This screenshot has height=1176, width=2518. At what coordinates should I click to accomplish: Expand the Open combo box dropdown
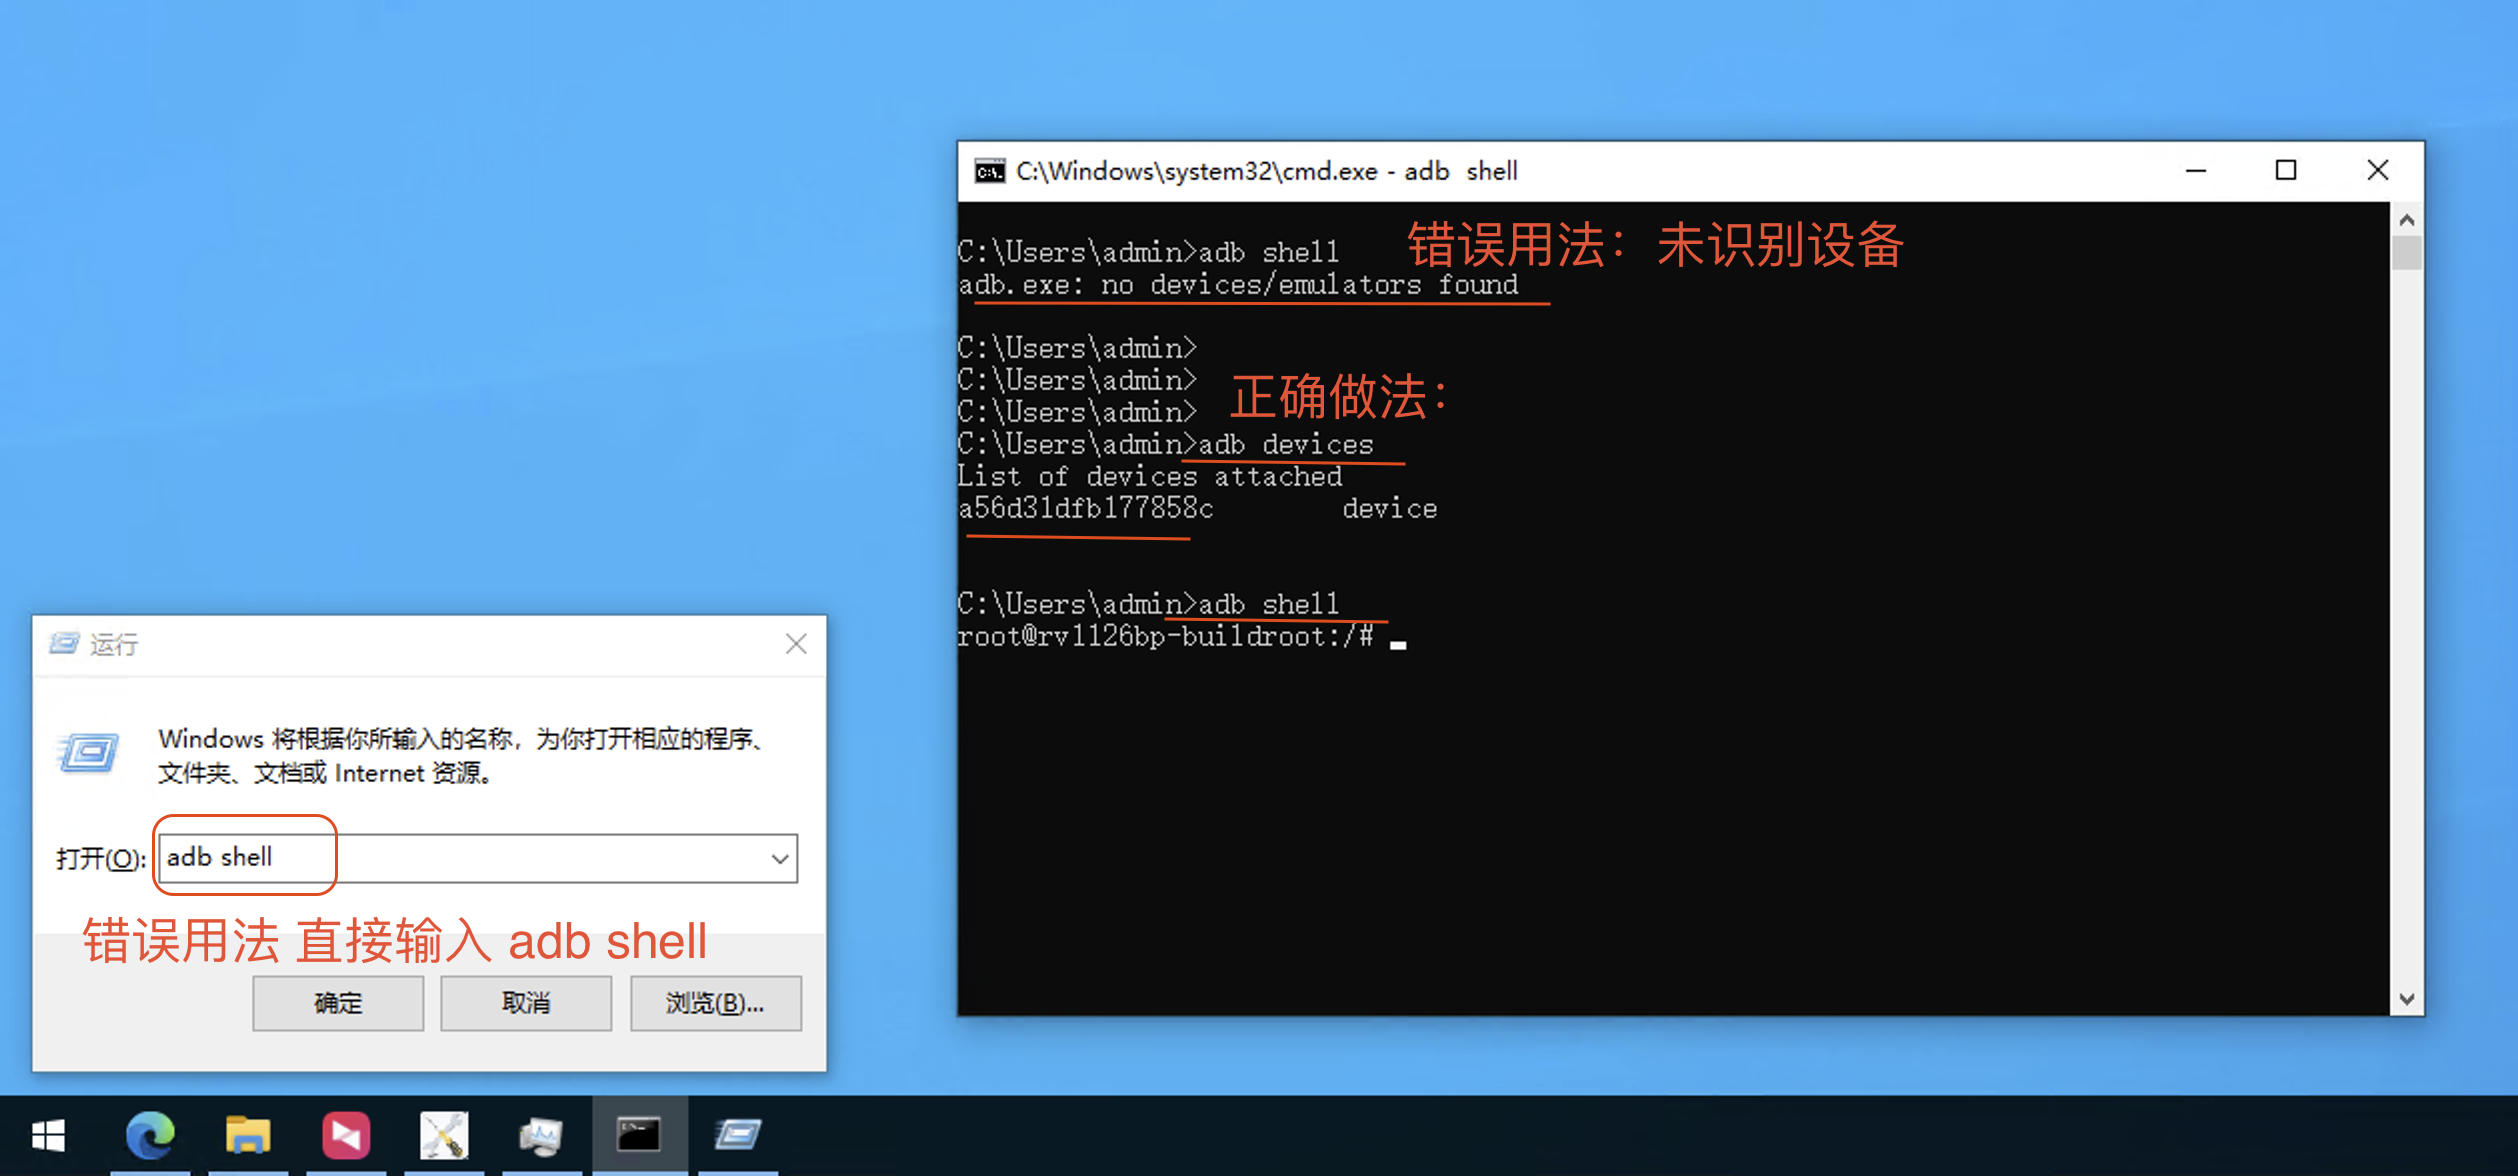pos(780,858)
